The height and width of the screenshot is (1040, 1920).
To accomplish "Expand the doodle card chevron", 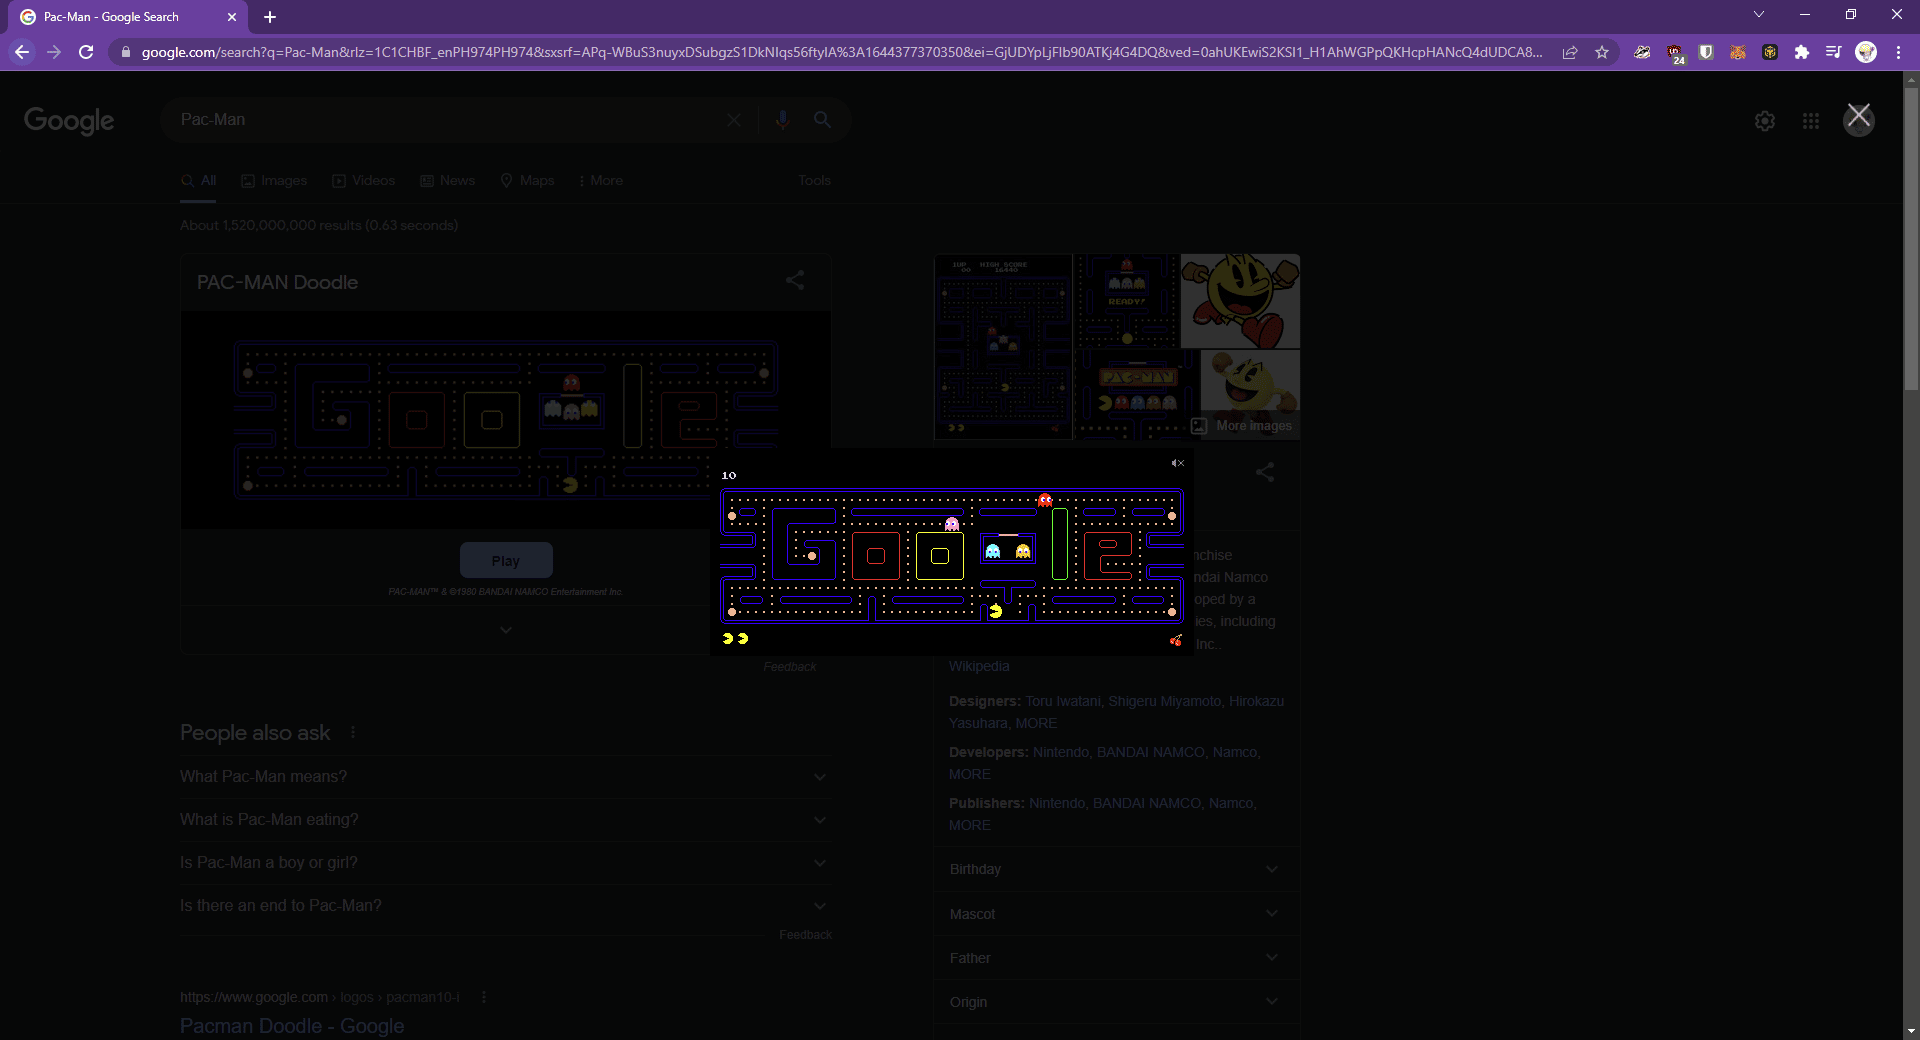I will pyautogui.click(x=506, y=630).
